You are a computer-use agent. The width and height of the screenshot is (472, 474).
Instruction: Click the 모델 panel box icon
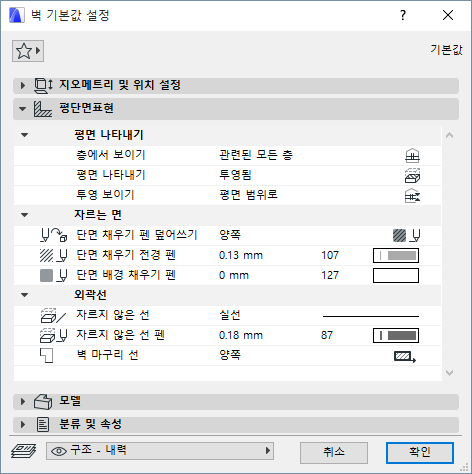[43, 402]
